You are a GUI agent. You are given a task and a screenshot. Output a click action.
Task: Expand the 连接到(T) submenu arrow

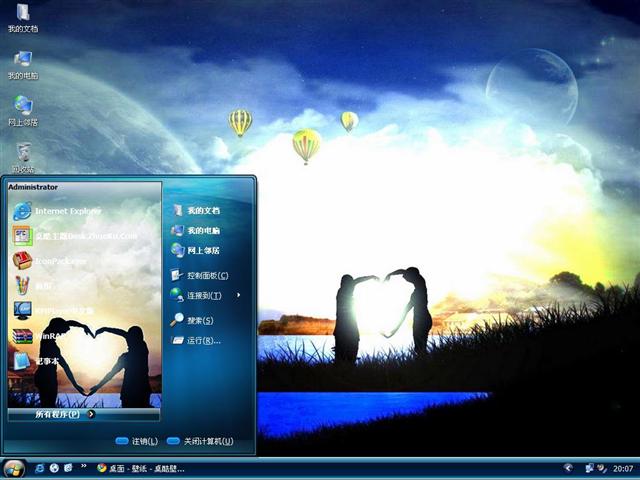[238, 295]
